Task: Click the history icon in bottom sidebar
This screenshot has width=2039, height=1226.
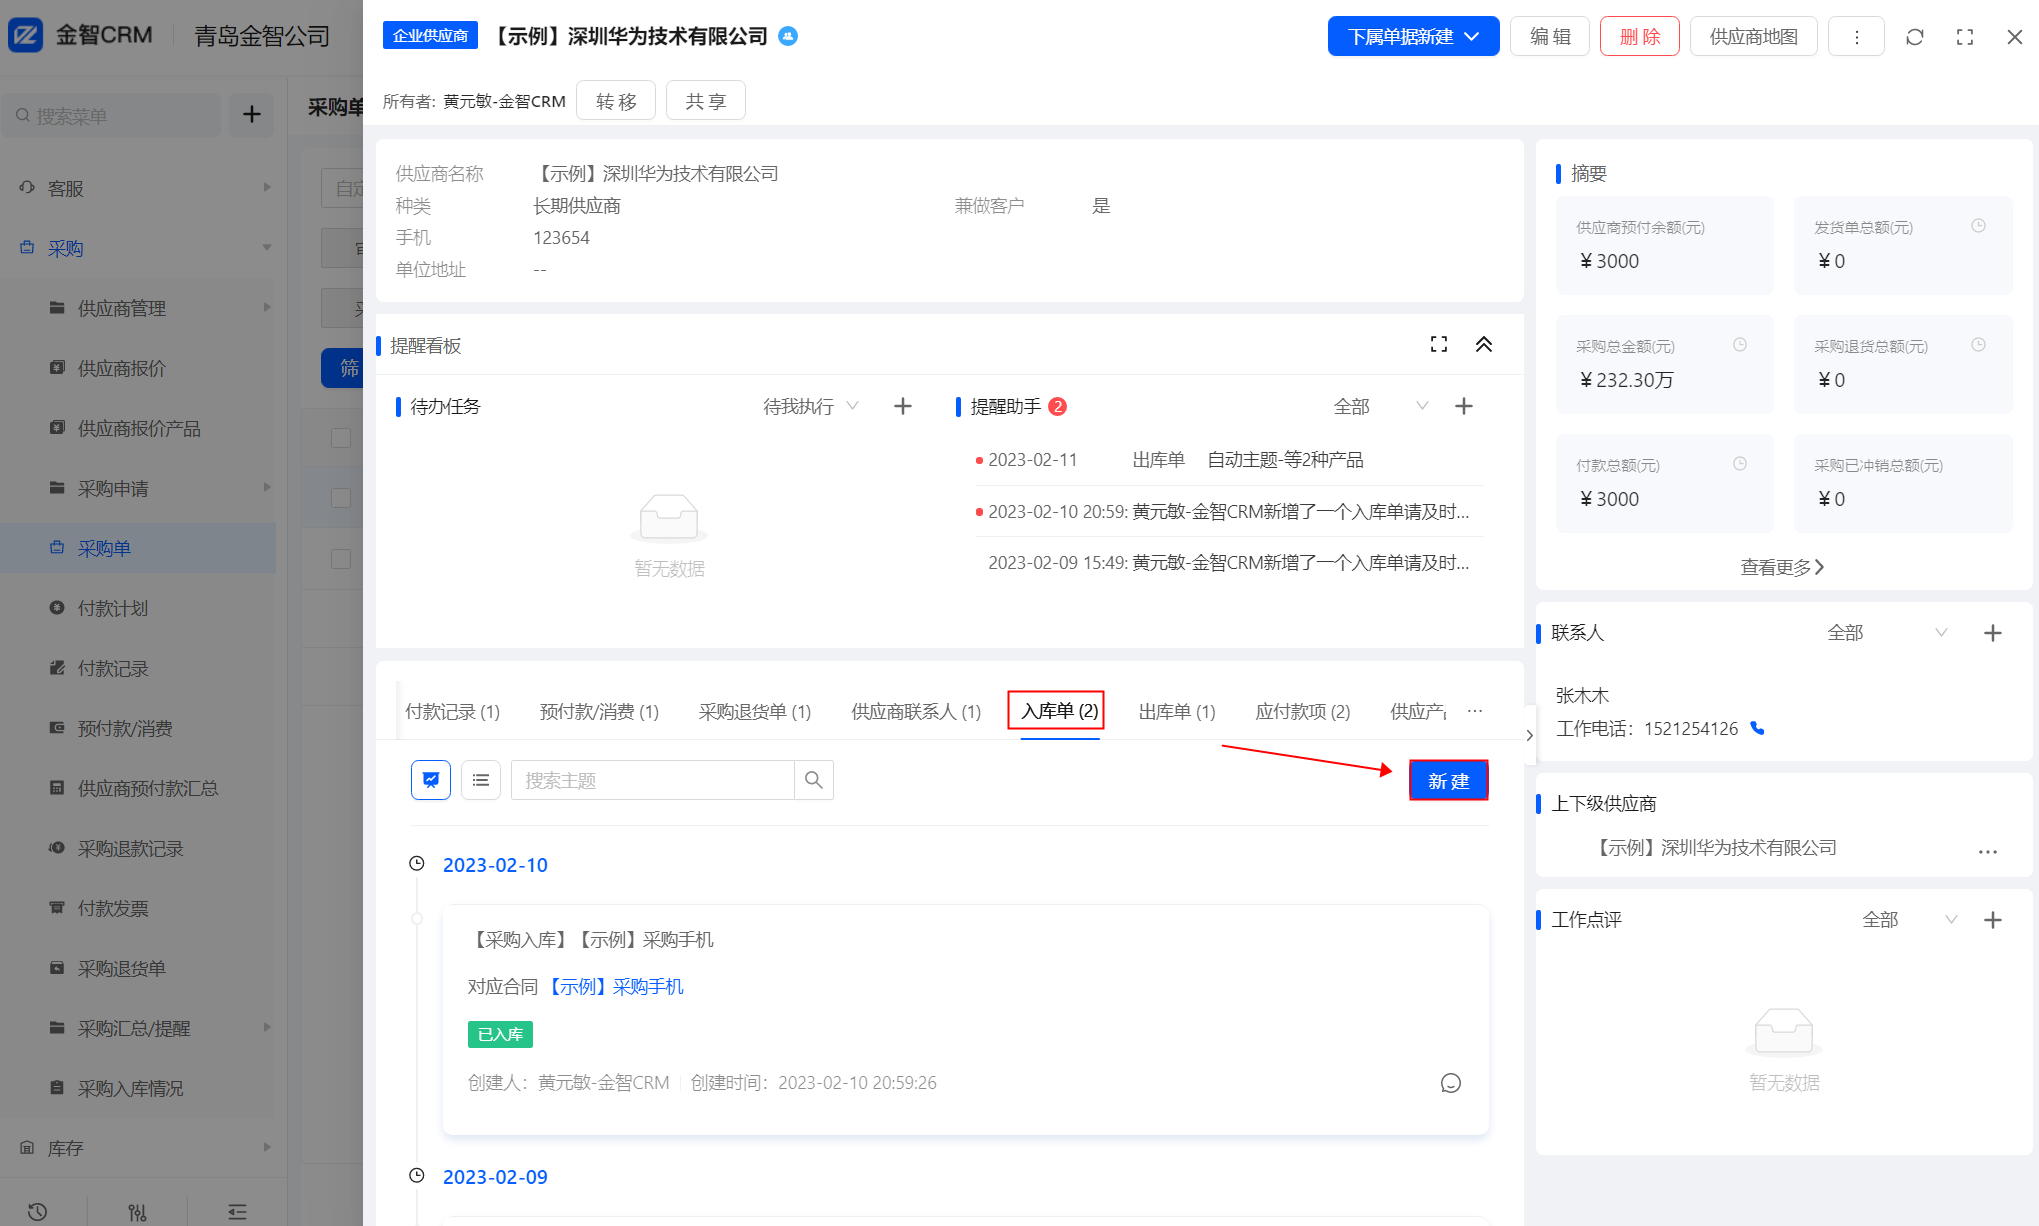Action: pyautogui.click(x=37, y=1212)
